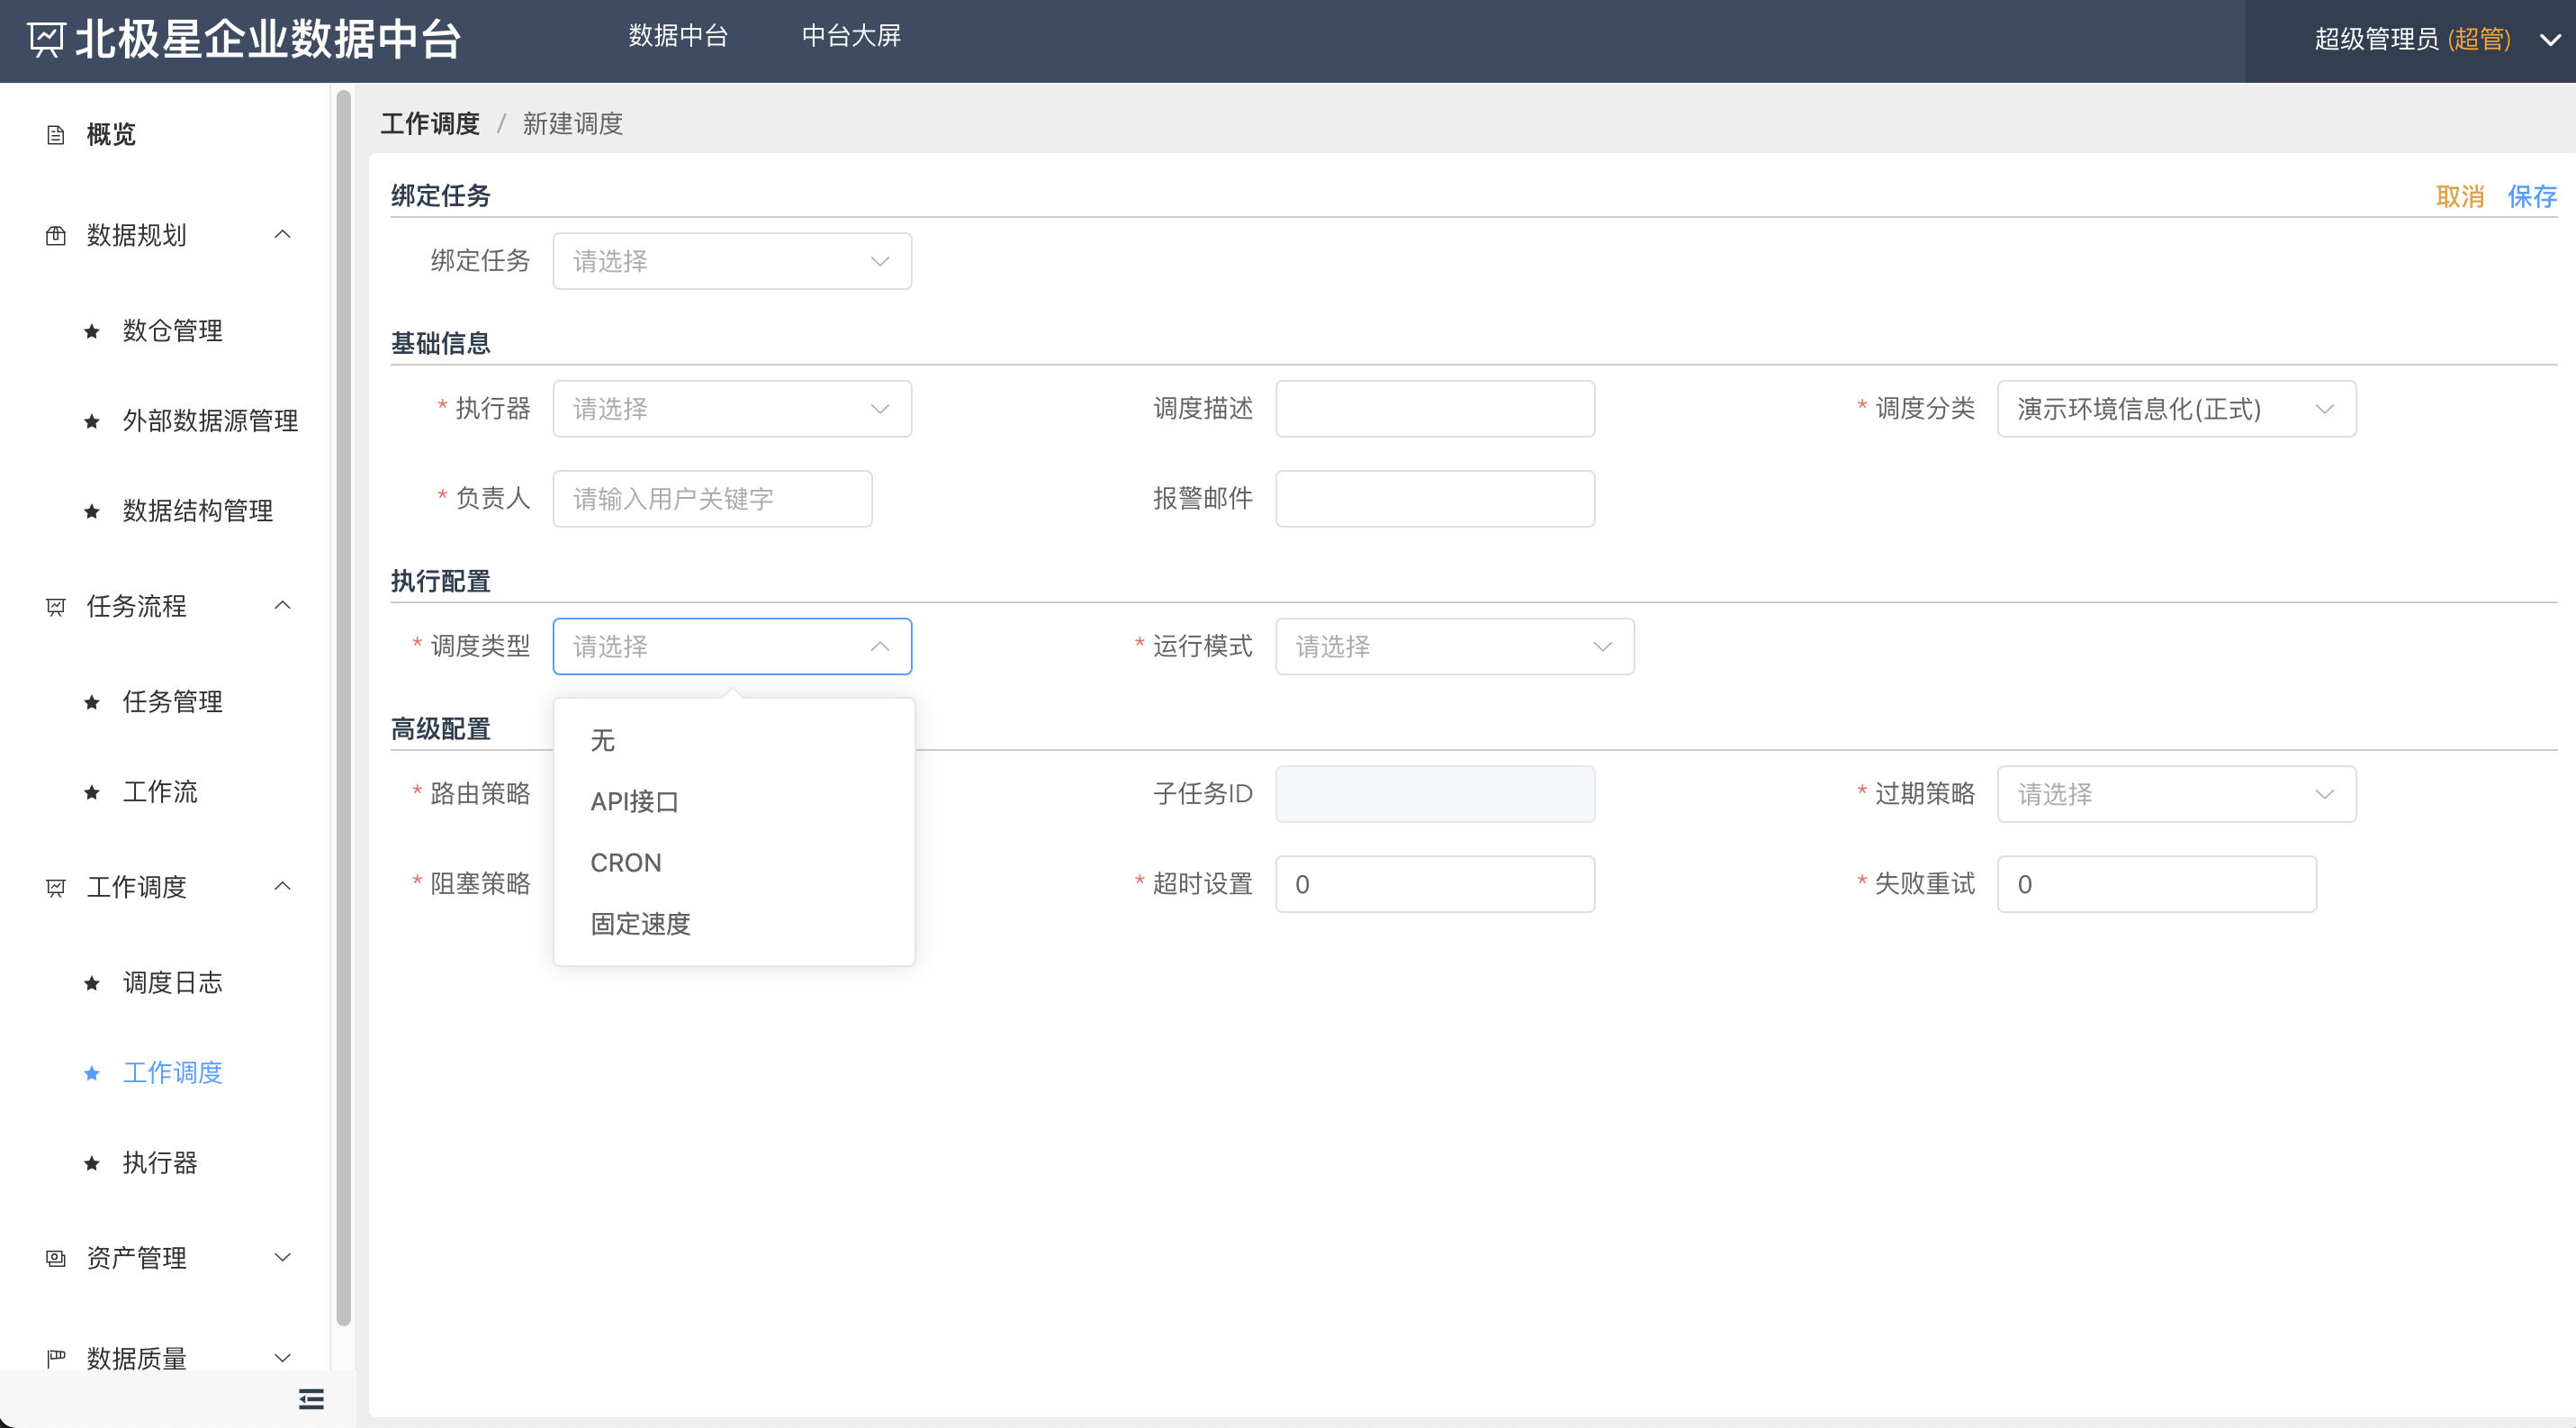Click the 工作调度 group icon in sidebar
Screen dimensions: 2576x1428
pos(56,887)
